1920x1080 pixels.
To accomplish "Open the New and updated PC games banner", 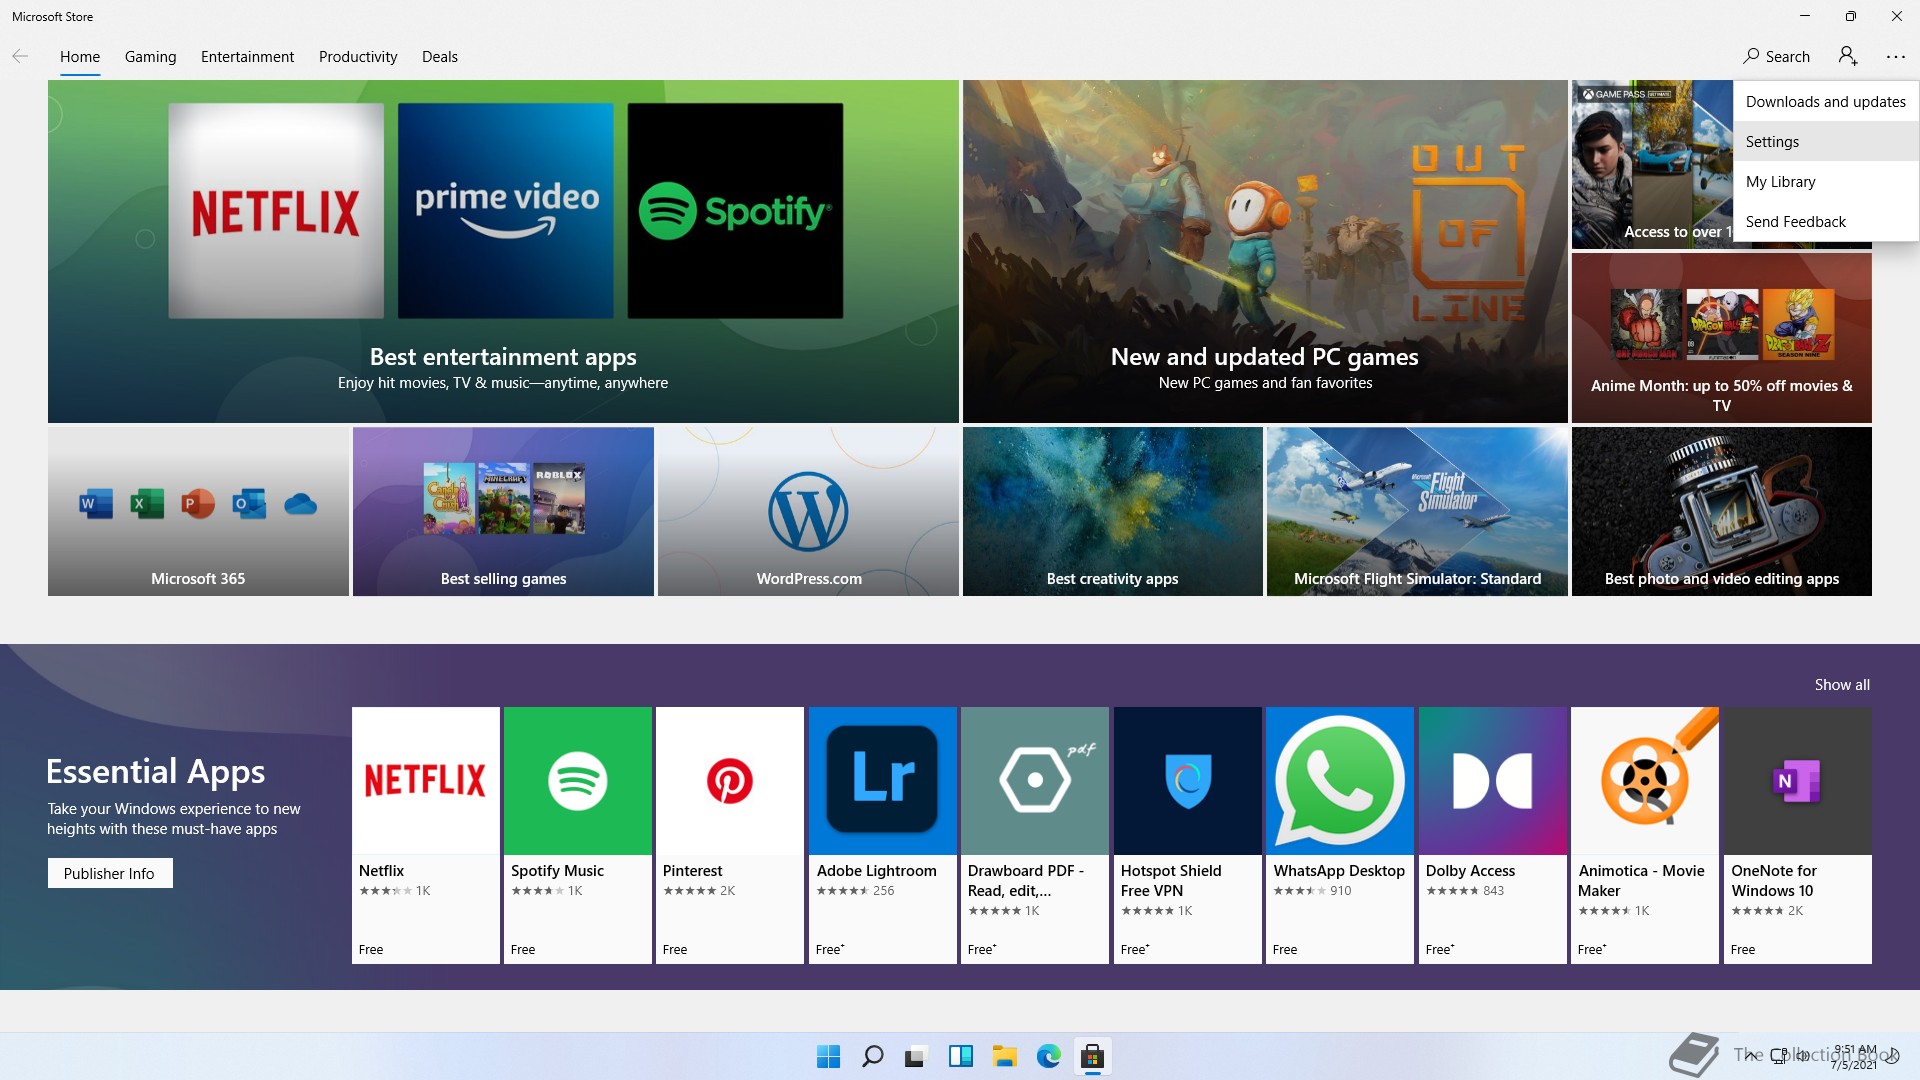I will pyautogui.click(x=1265, y=251).
